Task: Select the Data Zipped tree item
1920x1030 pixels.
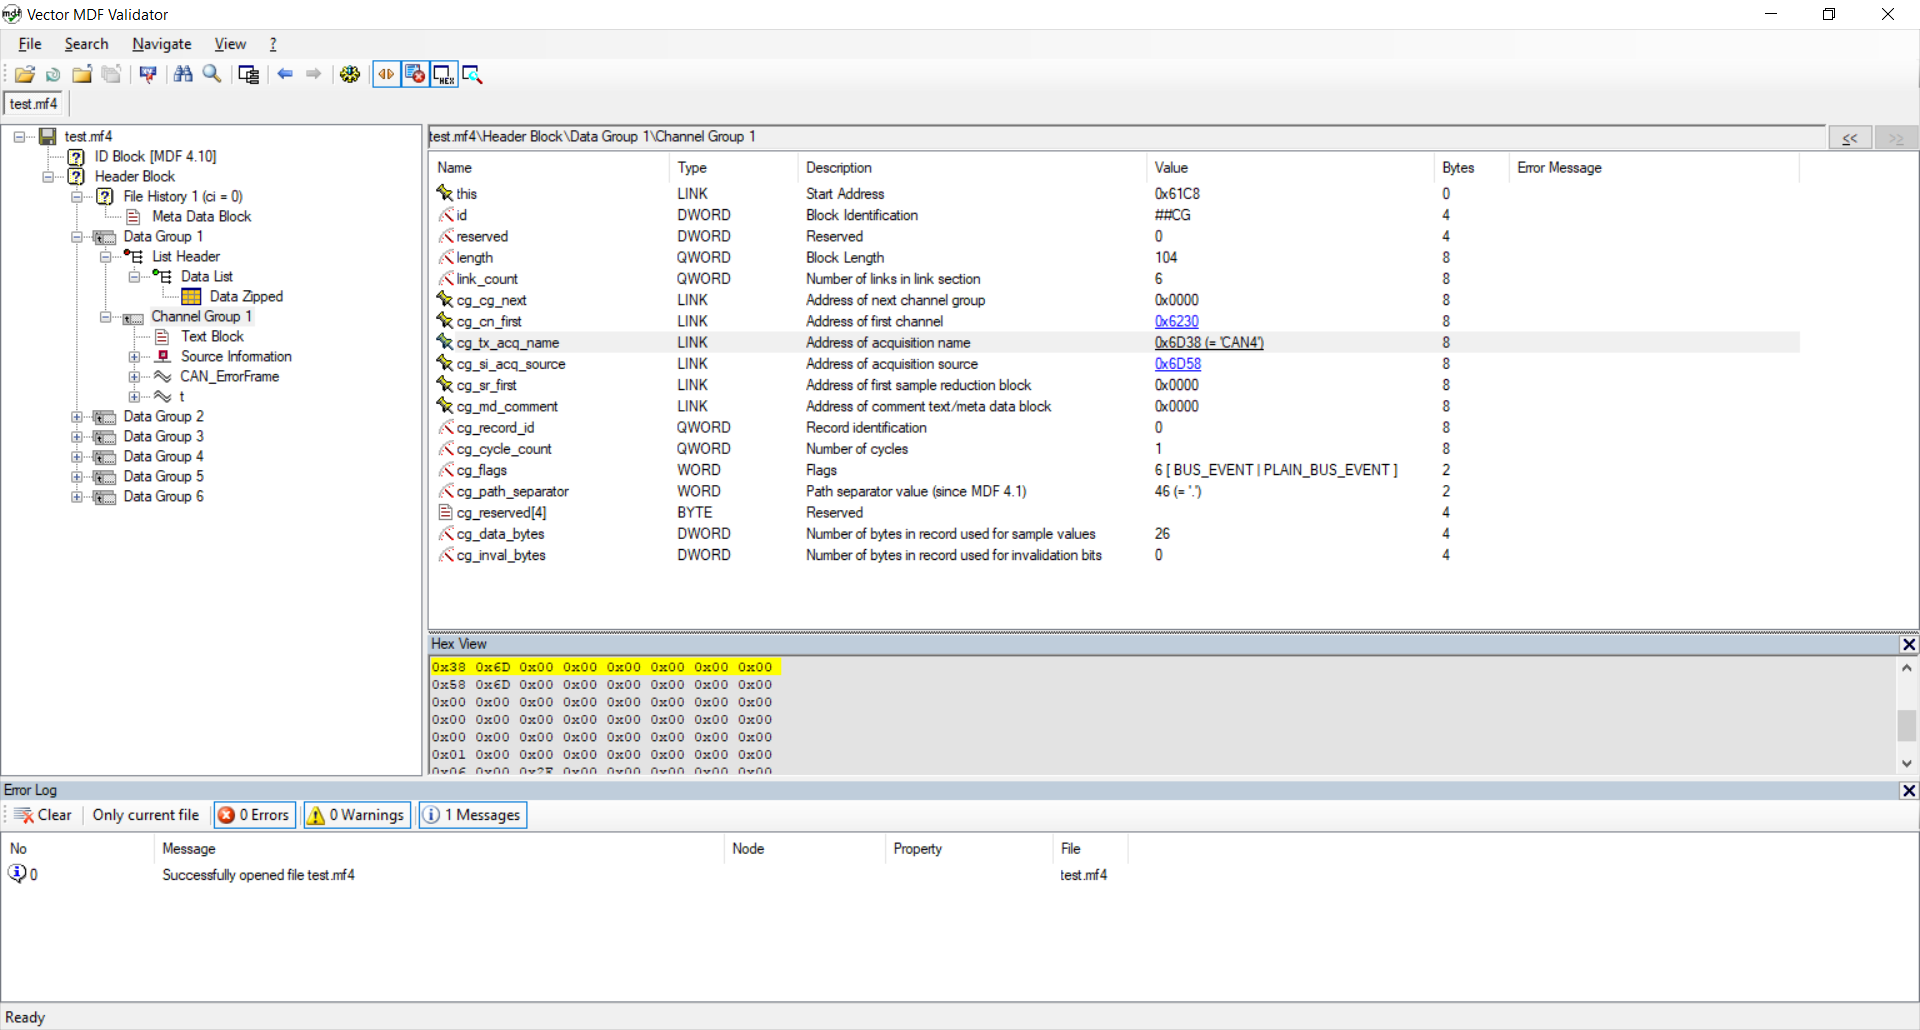Action: point(246,296)
